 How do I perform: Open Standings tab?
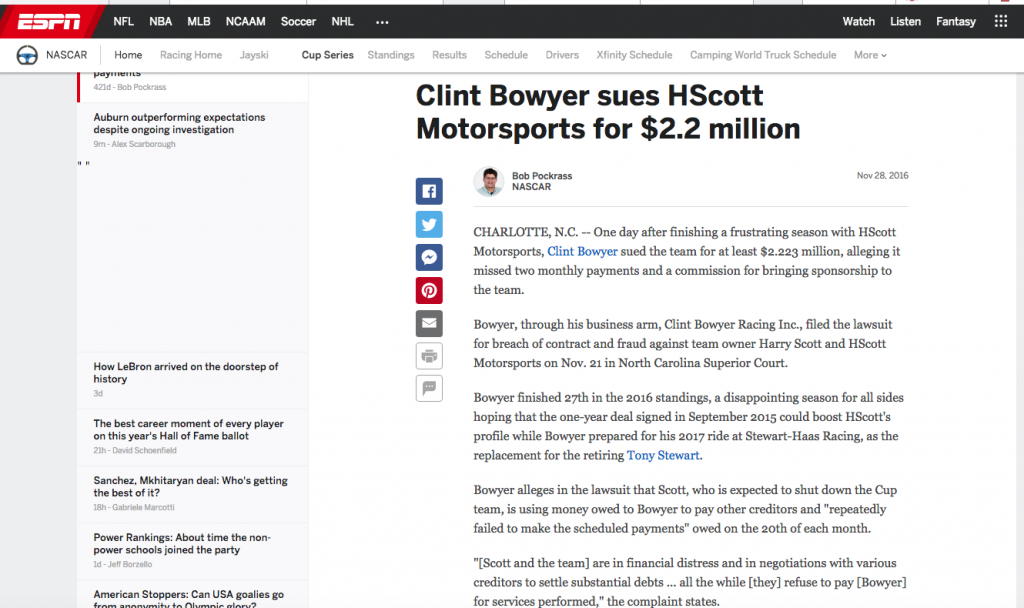pos(391,55)
